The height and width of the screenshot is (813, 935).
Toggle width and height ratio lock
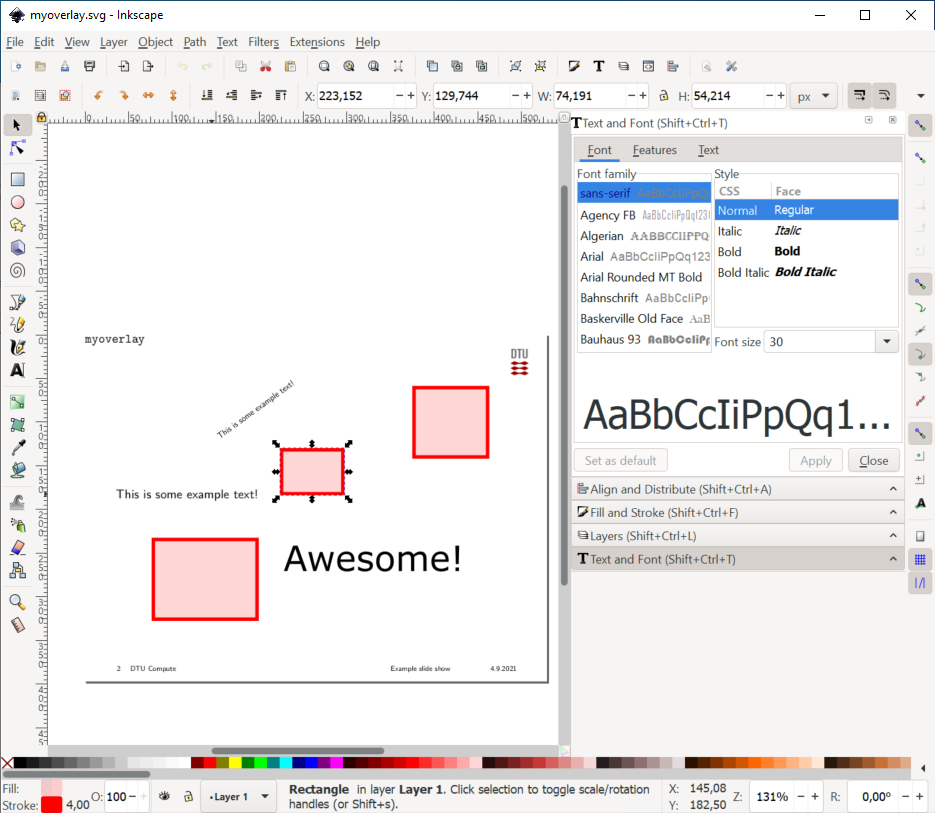[x=663, y=96]
